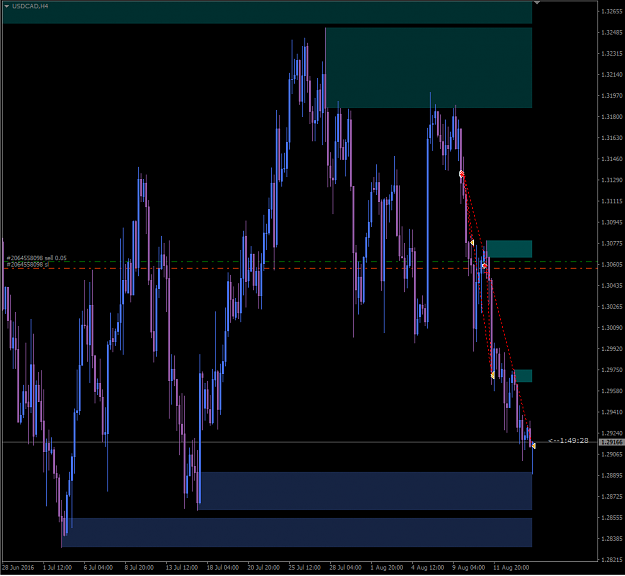Viewport: 625px width, 576px height.
Task: Click the '13 Jul 12:00' time label
Action: [x=181, y=568]
